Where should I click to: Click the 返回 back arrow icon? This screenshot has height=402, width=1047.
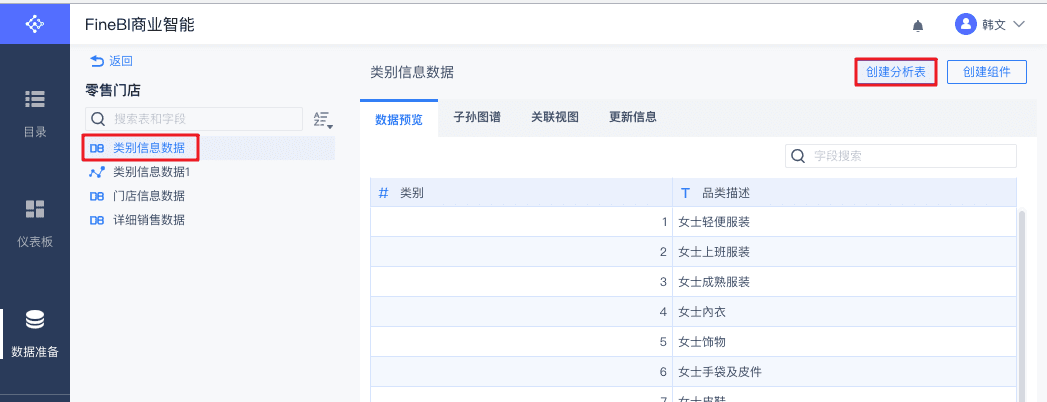tap(97, 61)
